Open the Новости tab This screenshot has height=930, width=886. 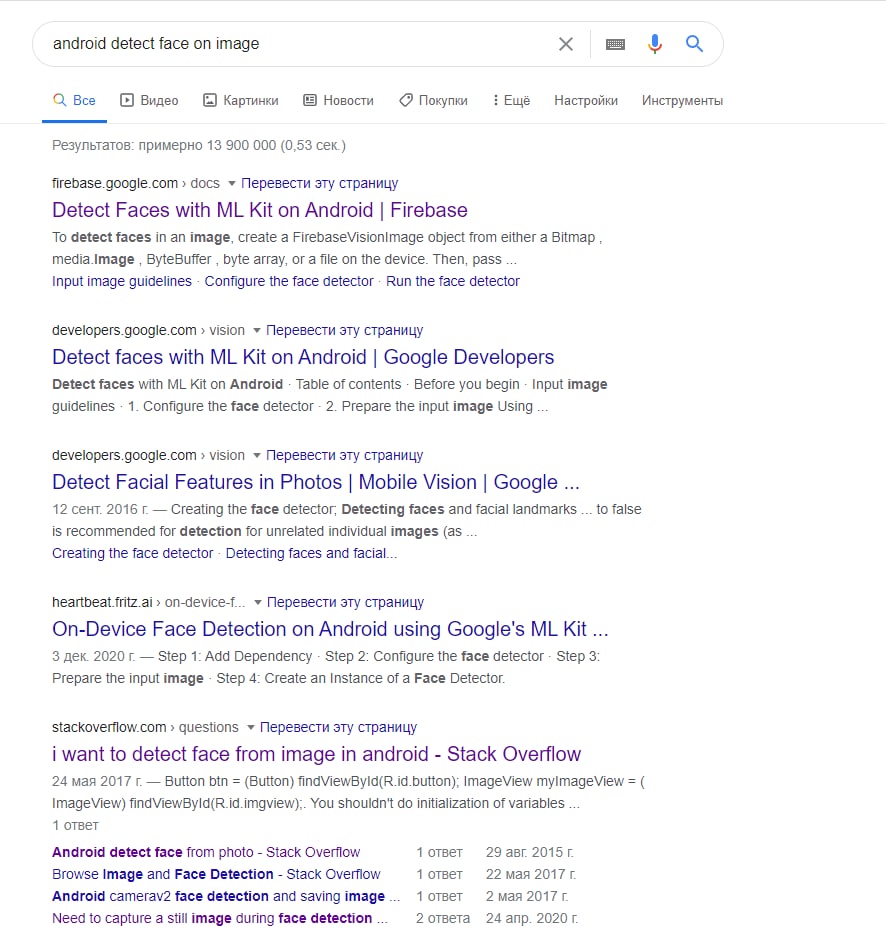coord(339,100)
